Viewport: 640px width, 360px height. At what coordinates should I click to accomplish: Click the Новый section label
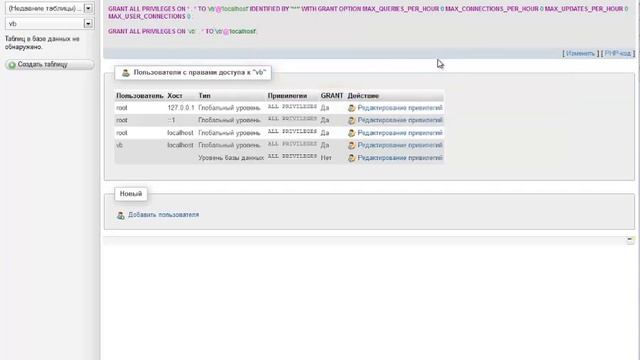[x=131, y=193]
